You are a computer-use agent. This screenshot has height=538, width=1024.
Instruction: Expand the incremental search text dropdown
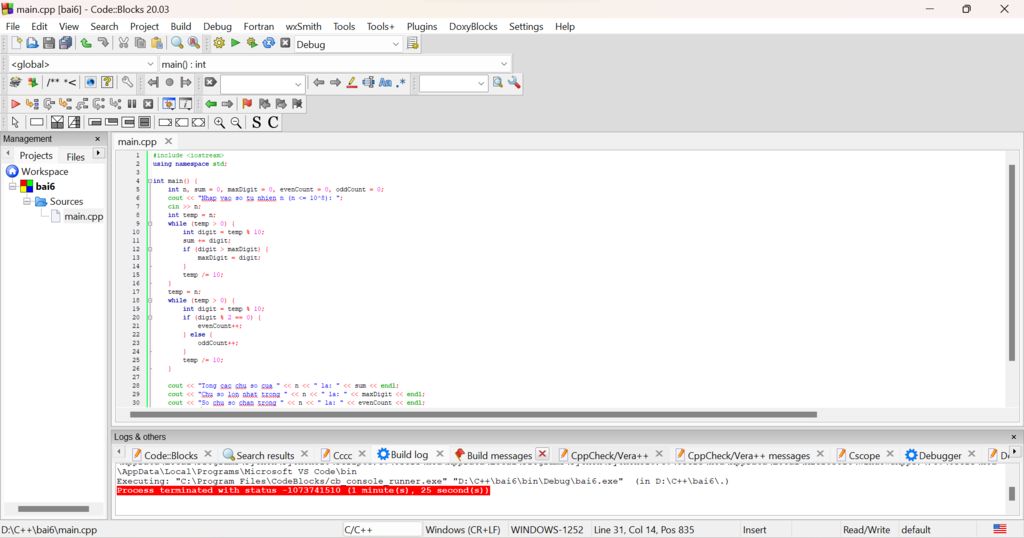[x=298, y=84]
